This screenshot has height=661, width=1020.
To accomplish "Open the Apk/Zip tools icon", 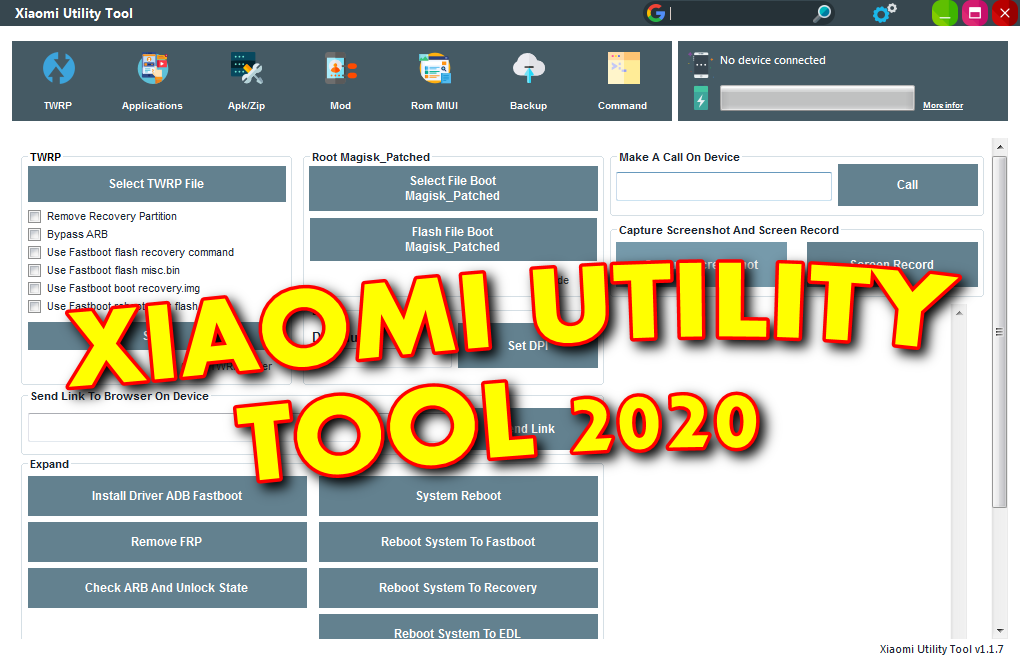I will (247, 68).
